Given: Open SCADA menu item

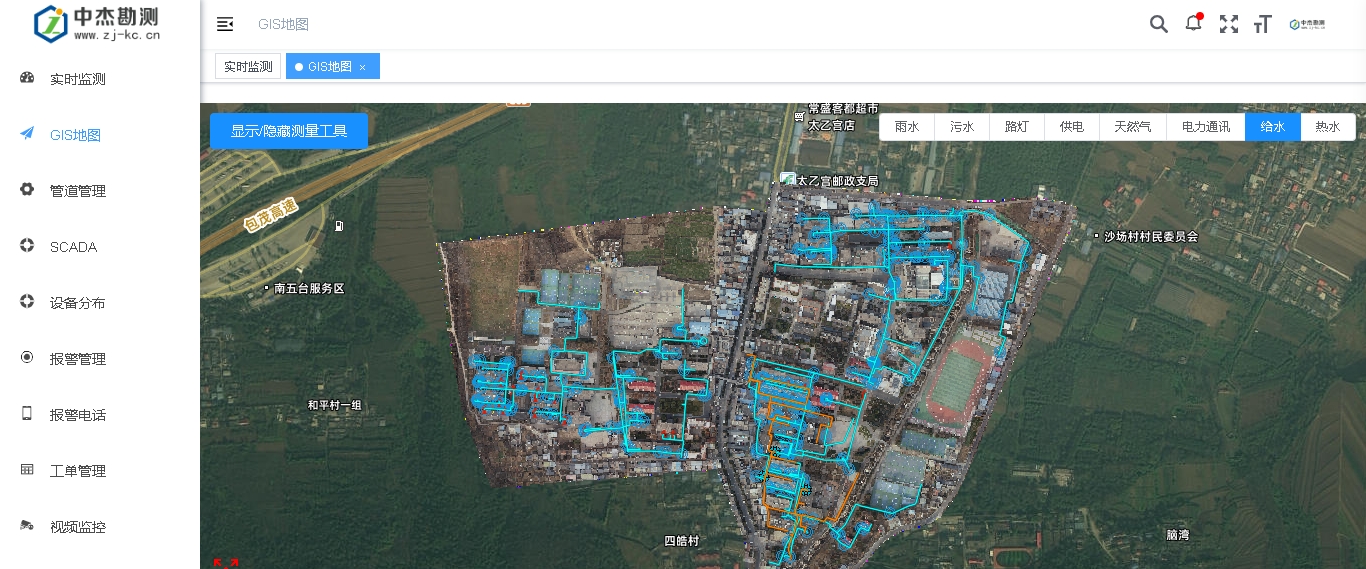Looking at the screenshot, I should click(73, 247).
